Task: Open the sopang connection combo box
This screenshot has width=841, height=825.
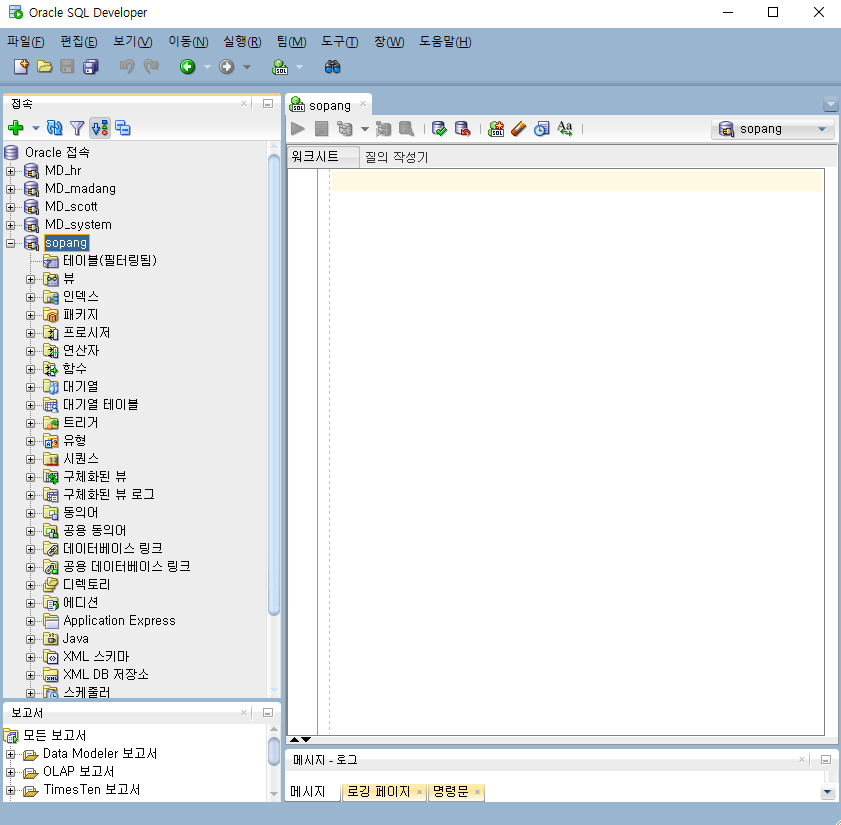Action: [772, 129]
